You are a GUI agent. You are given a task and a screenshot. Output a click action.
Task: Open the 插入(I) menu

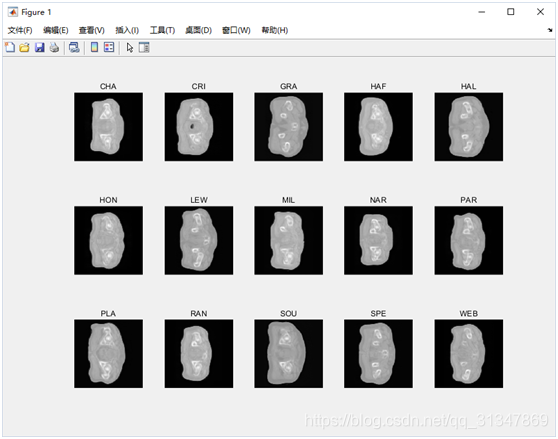tap(127, 30)
